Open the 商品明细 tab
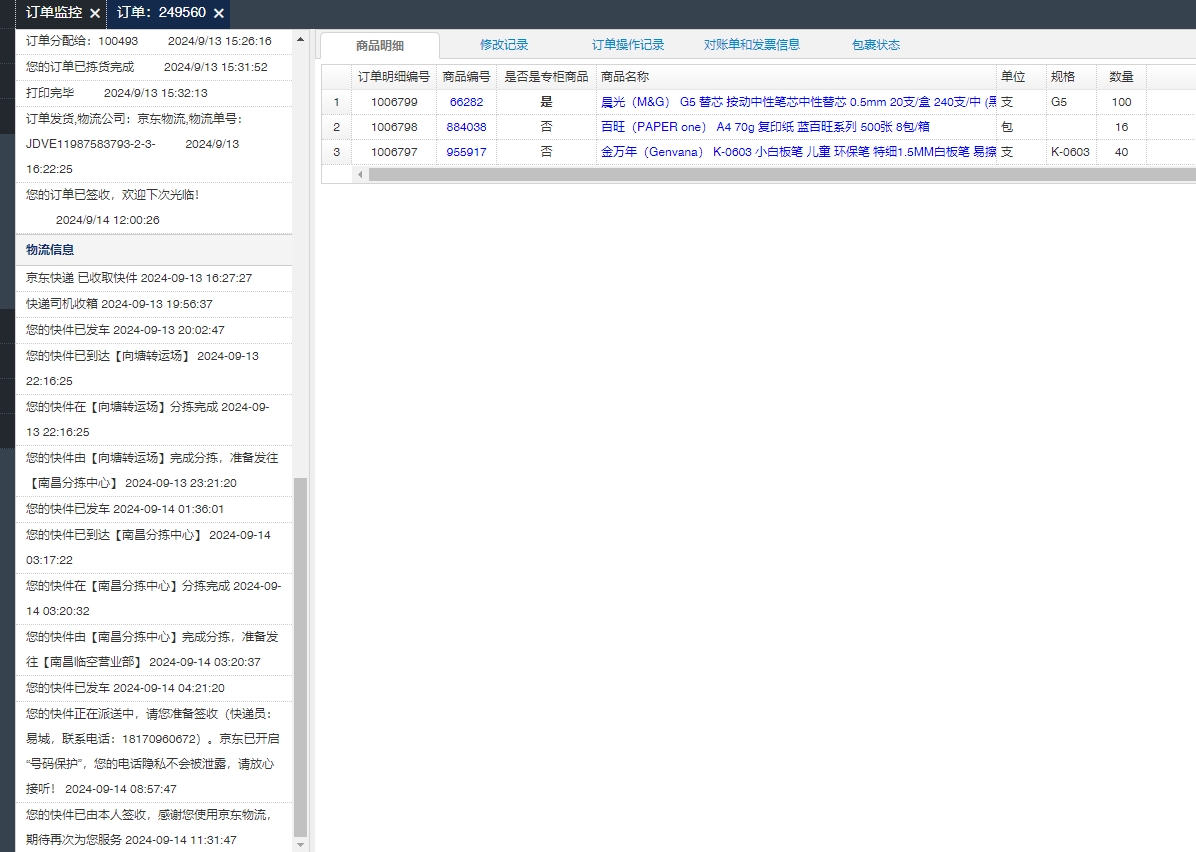Image resolution: width=1196 pixels, height=852 pixels. pos(380,46)
